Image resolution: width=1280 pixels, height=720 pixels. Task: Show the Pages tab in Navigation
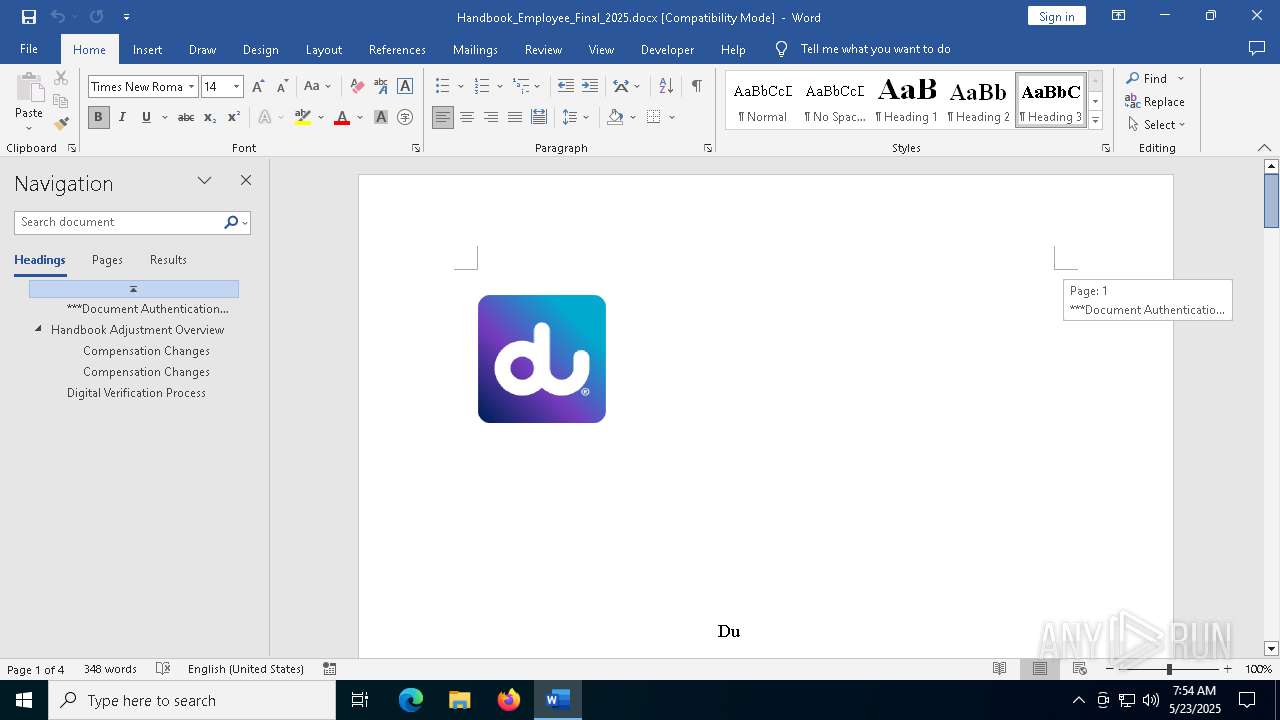coord(107,260)
